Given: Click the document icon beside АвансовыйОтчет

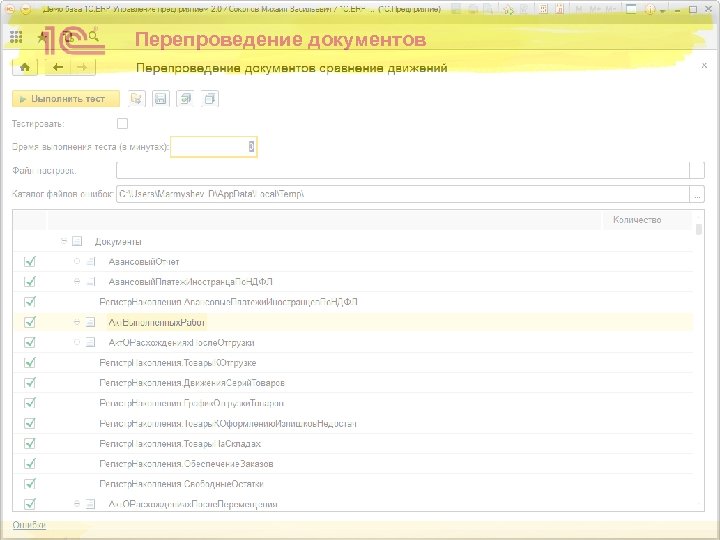Looking at the screenshot, I should point(91,262).
